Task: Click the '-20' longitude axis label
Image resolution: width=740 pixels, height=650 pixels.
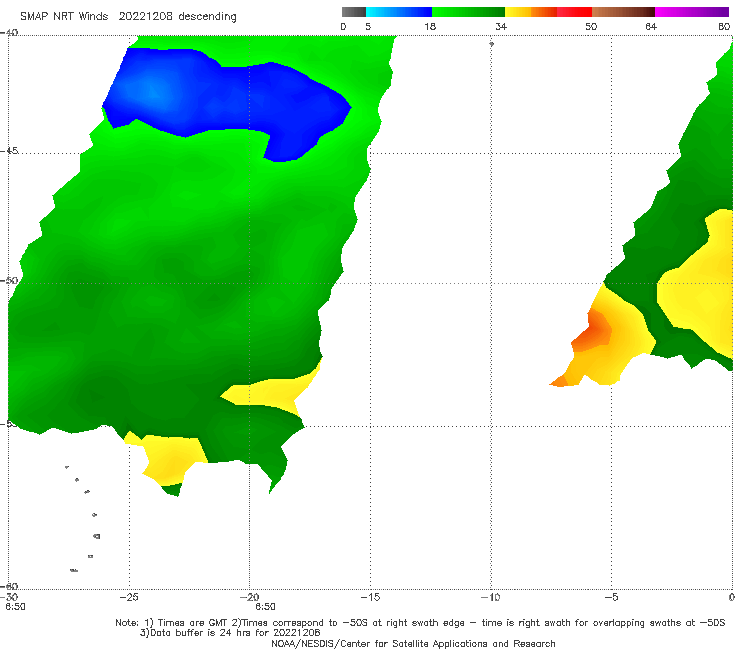Action: coord(250,597)
